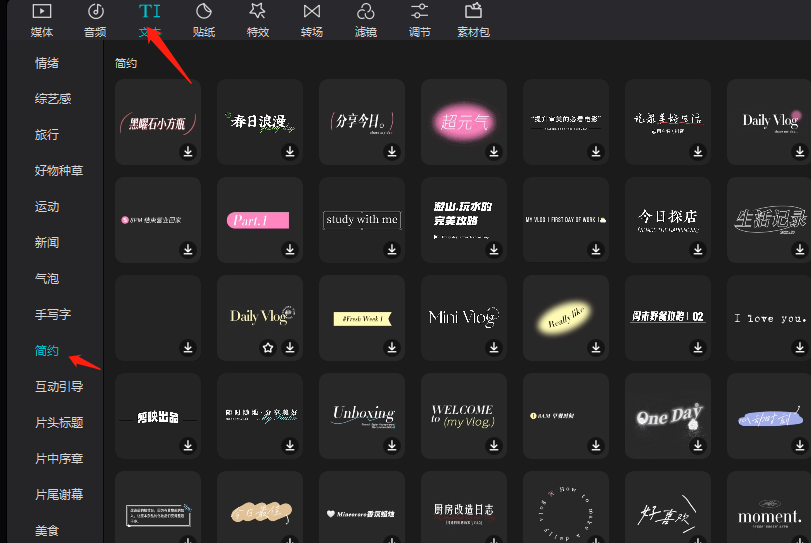Open the 特效 effects tab
Screen dimensions: 811x543
pyautogui.click(x=258, y=21)
